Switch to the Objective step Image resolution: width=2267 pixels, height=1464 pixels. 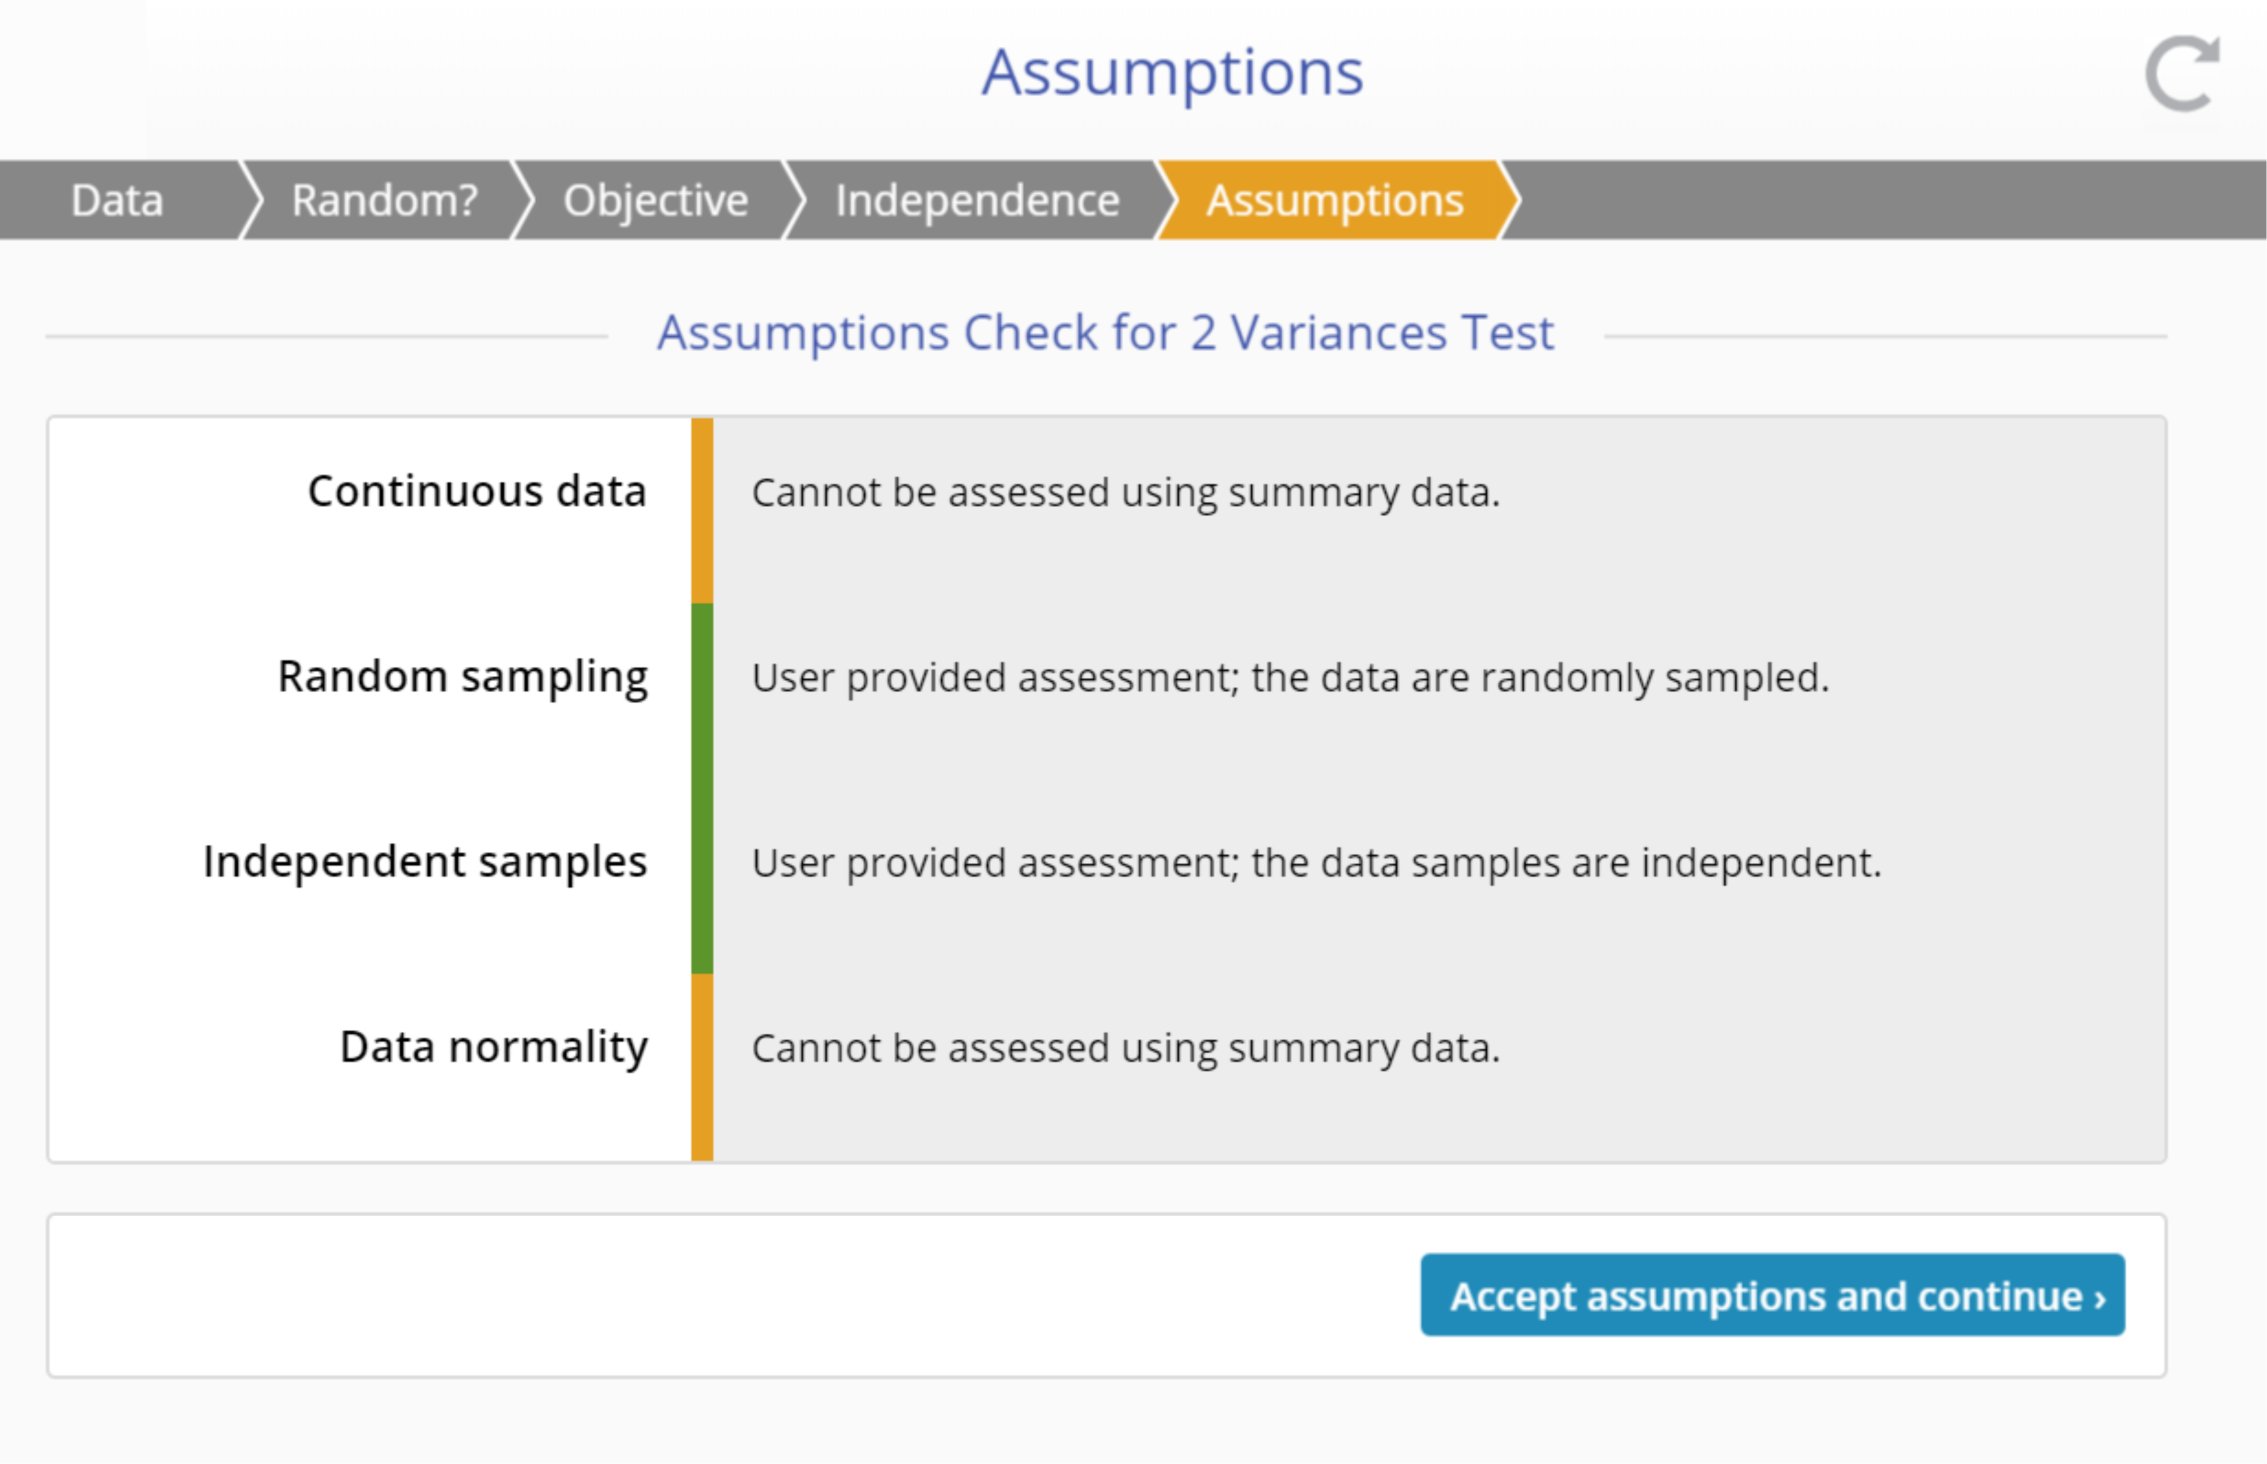tap(655, 200)
